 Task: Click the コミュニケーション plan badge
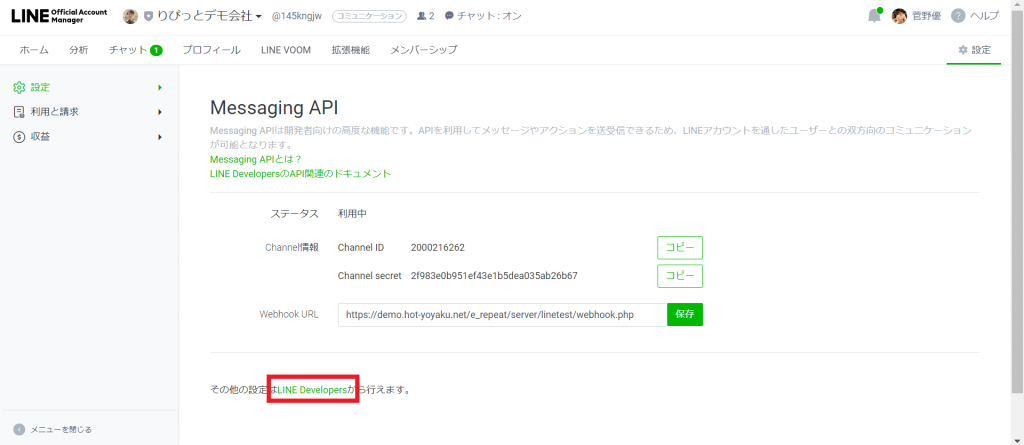pos(369,16)
